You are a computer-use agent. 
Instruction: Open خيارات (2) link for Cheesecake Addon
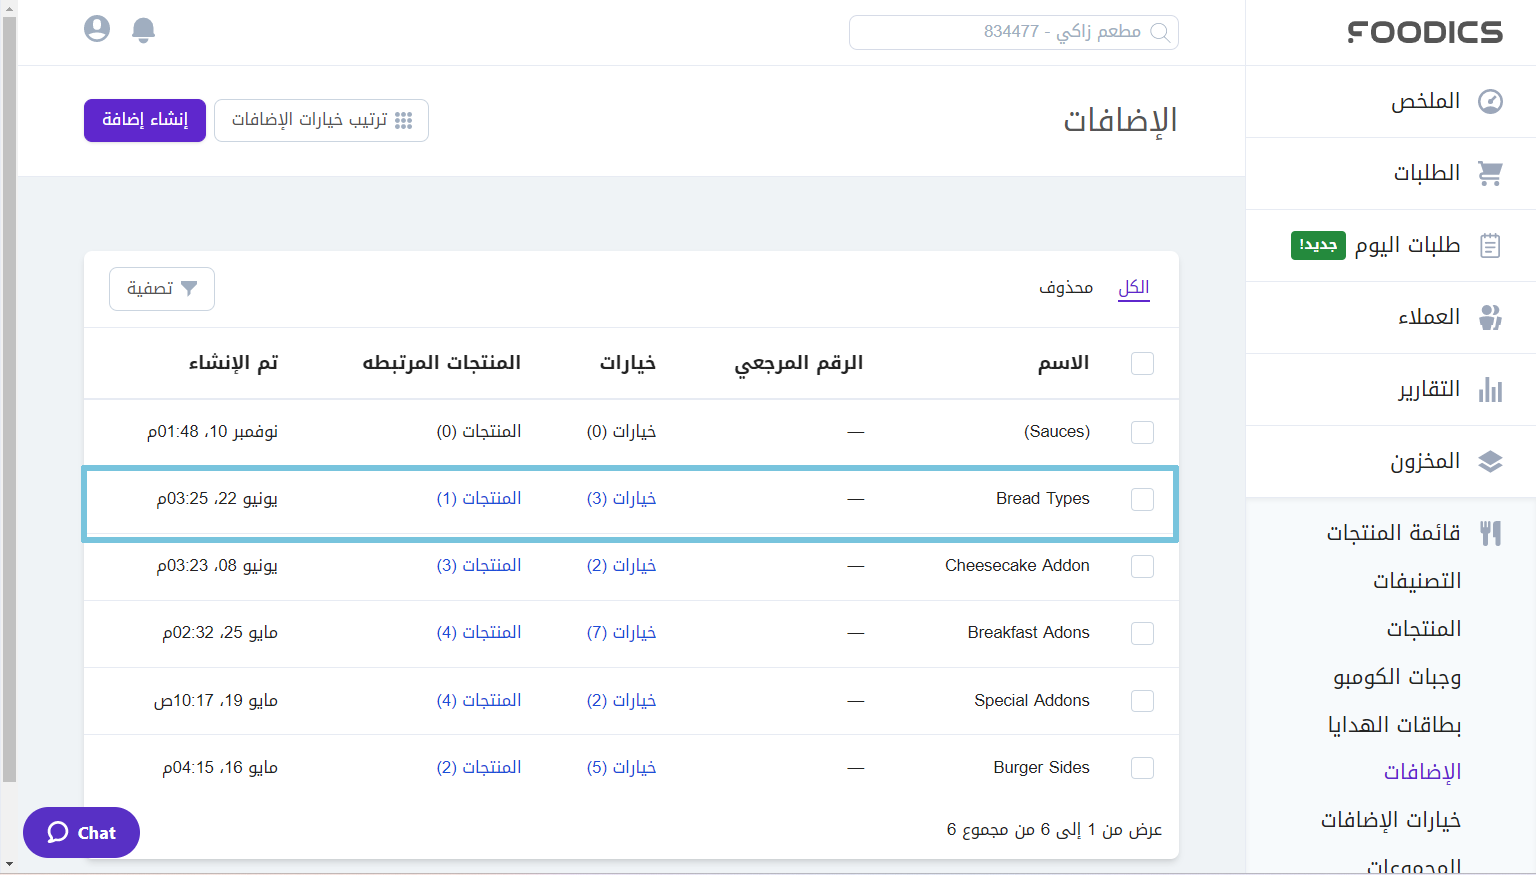point(621,566)
